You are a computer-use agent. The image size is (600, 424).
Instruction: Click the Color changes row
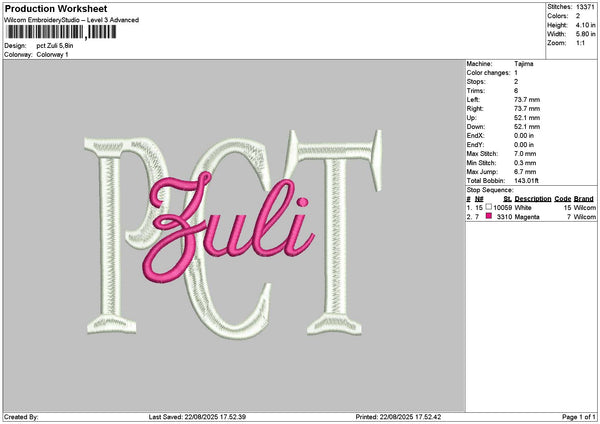[x=492, y=73]
